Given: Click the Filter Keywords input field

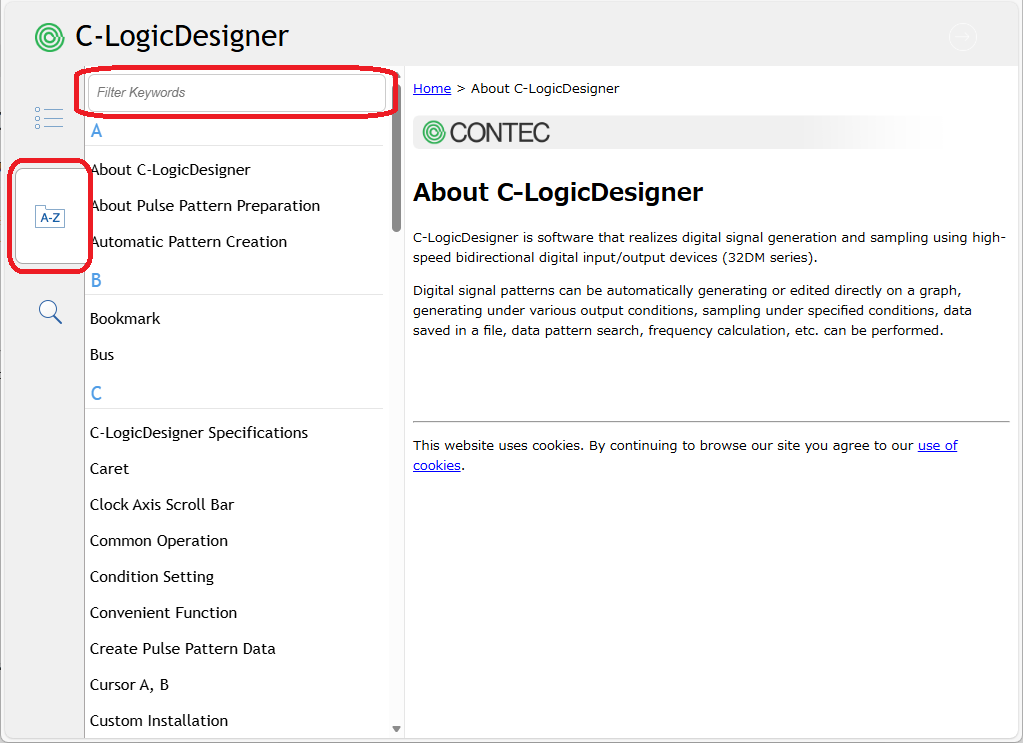Looking at the screenshot, I should [x=237, y=93].
